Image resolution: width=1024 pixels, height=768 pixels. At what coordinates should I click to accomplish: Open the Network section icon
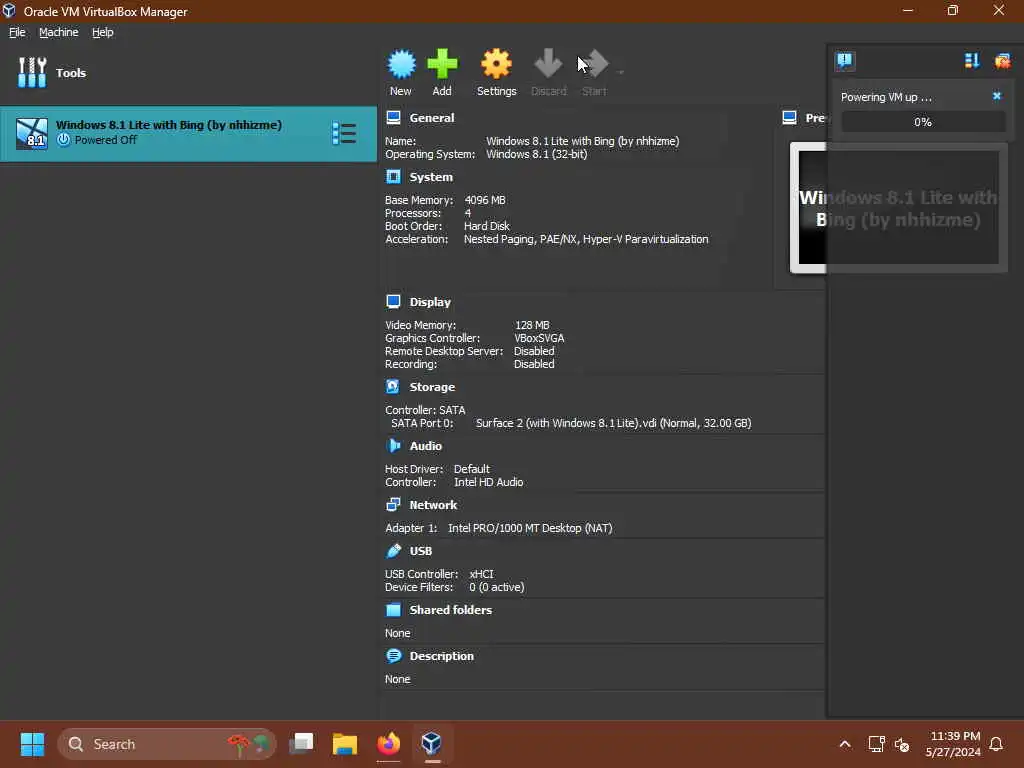click(x=393, y=505)
